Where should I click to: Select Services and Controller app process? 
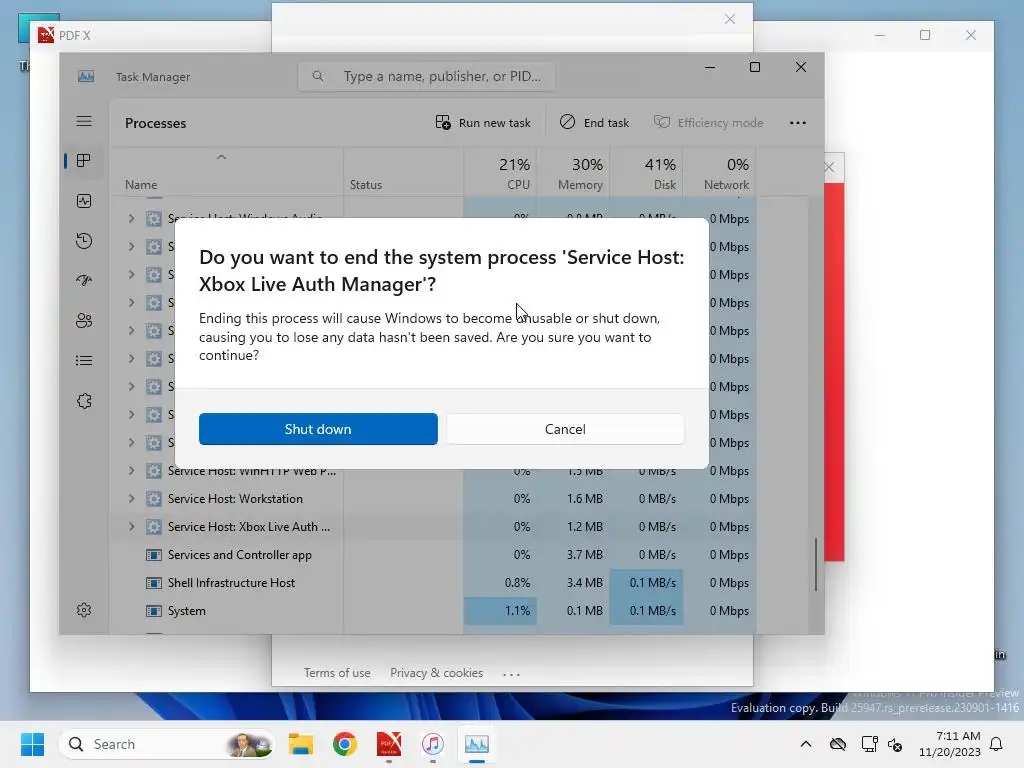point(240,555)
